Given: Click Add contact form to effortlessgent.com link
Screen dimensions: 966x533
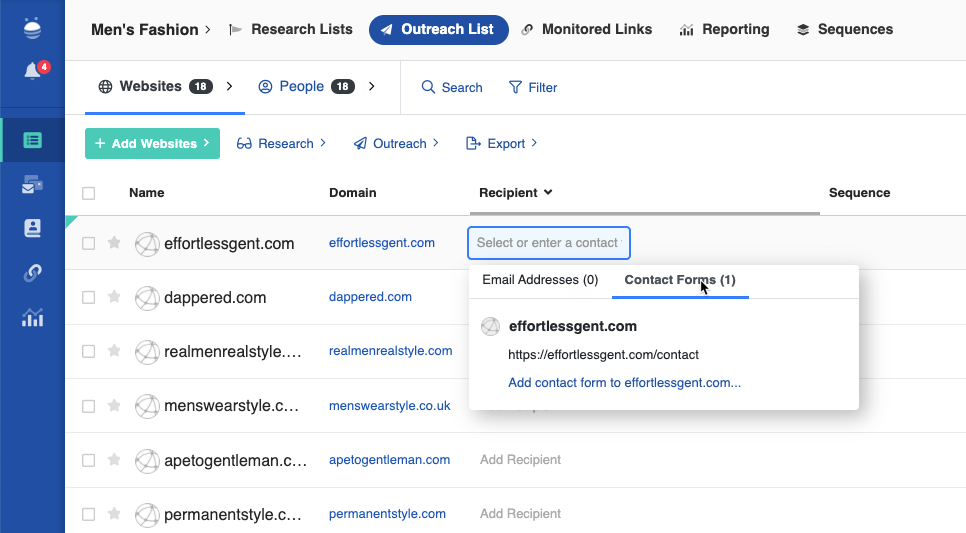Looking at the screenshot, I should (624, 383).
